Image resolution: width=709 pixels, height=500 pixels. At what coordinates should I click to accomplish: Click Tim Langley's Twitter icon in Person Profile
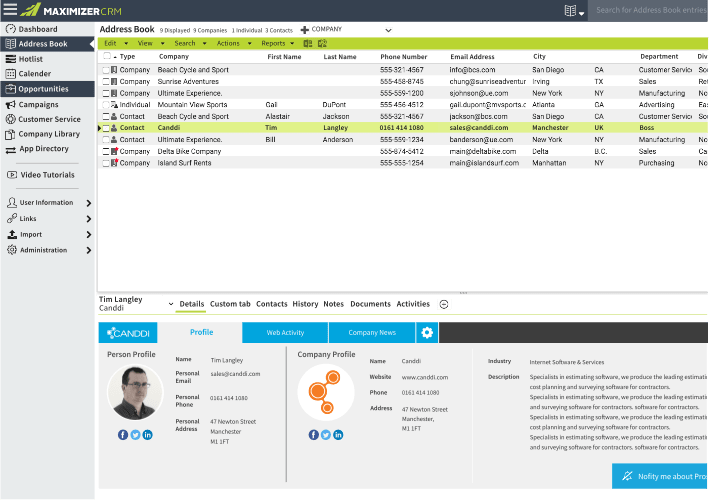[135, 435]
